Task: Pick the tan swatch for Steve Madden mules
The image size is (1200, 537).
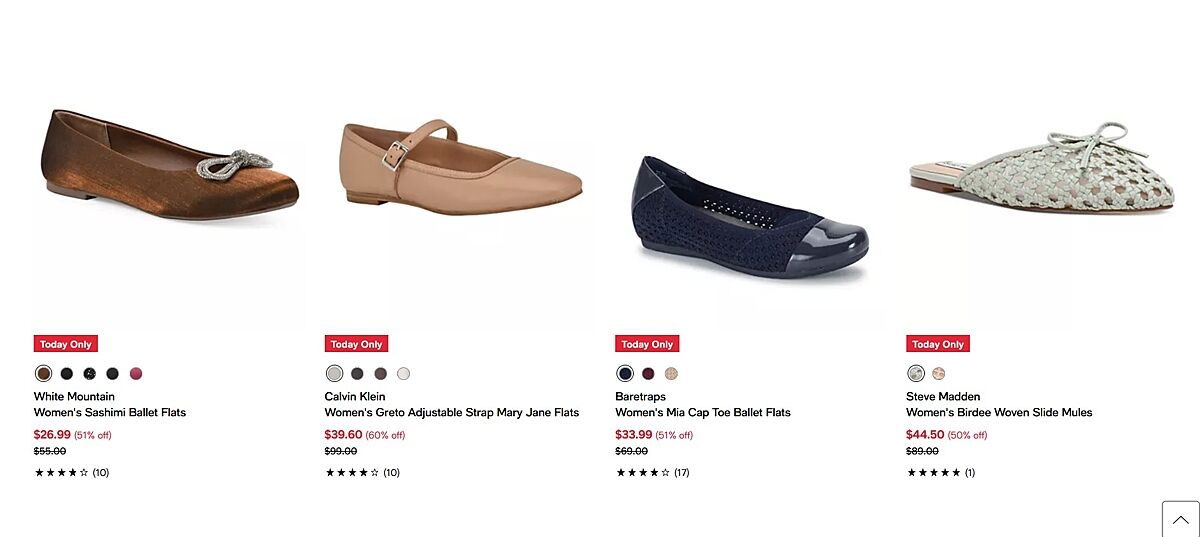Action: [938, 374]
